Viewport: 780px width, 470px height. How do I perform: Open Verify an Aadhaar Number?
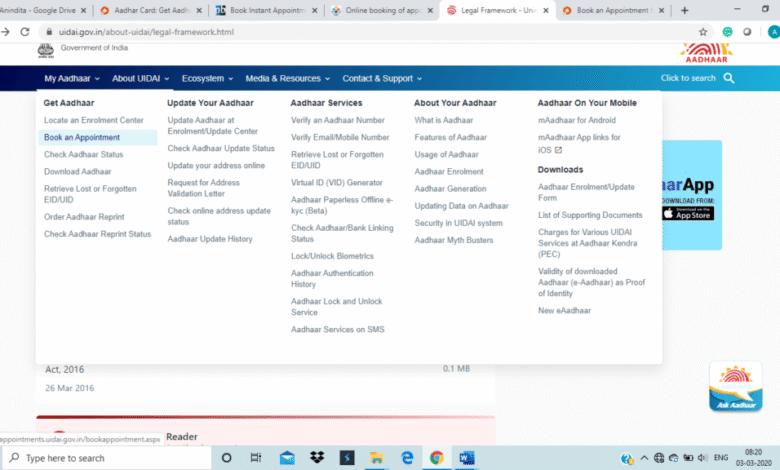pos(338,120)
